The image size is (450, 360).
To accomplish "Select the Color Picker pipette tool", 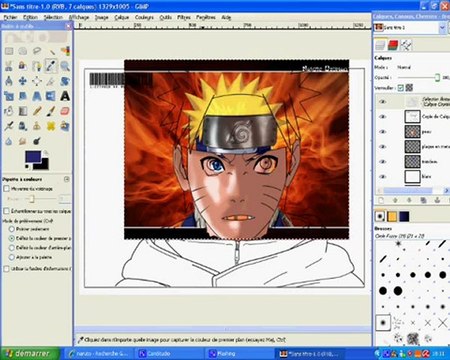I will (51, 66).
